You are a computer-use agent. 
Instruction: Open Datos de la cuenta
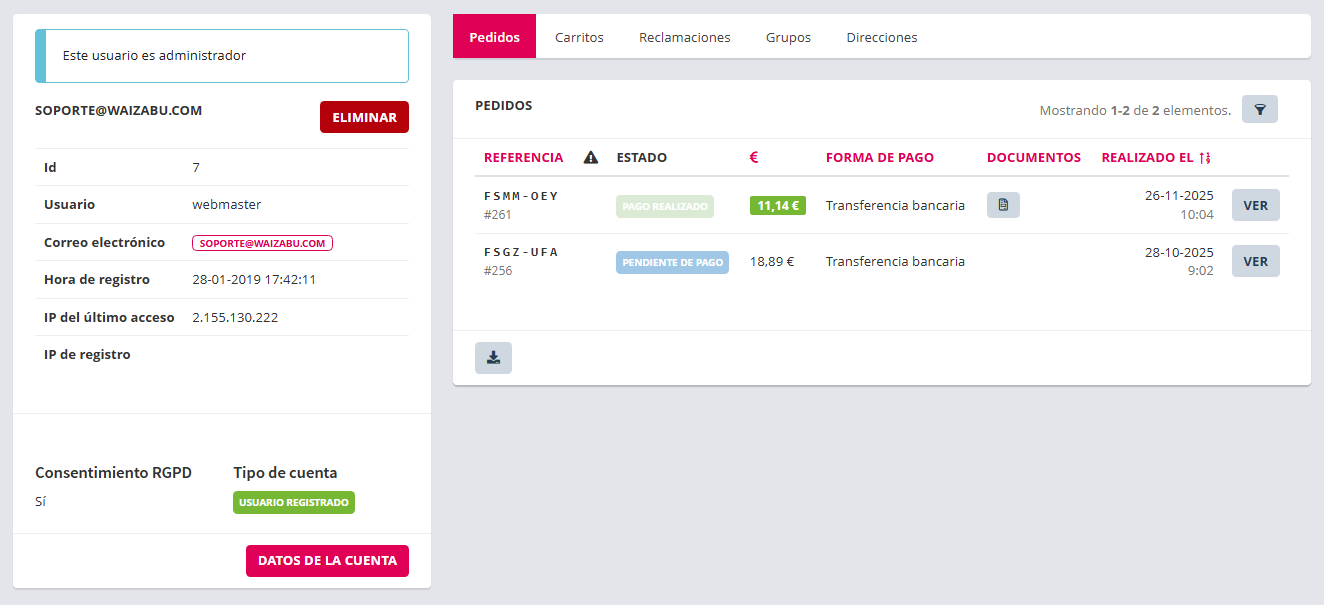327,561
